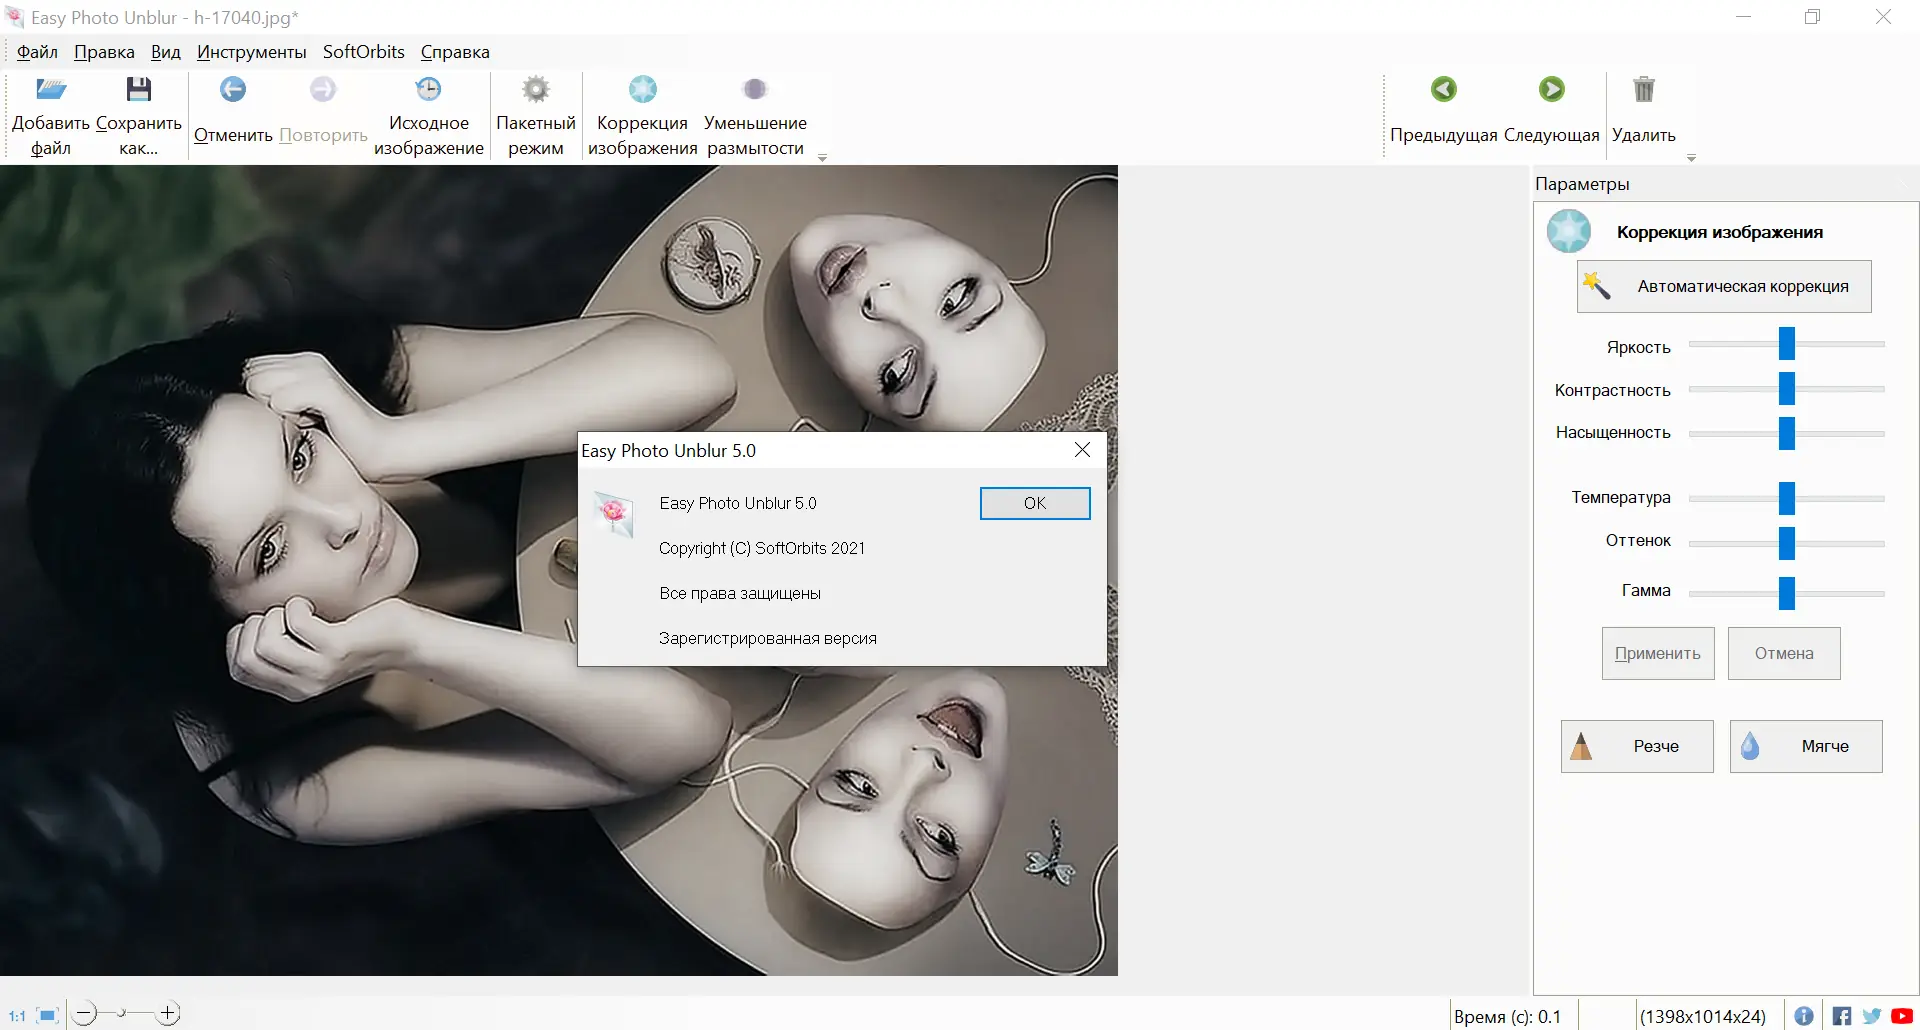
Task: Open the SoftOrbits menu
Action: [364, 52]
